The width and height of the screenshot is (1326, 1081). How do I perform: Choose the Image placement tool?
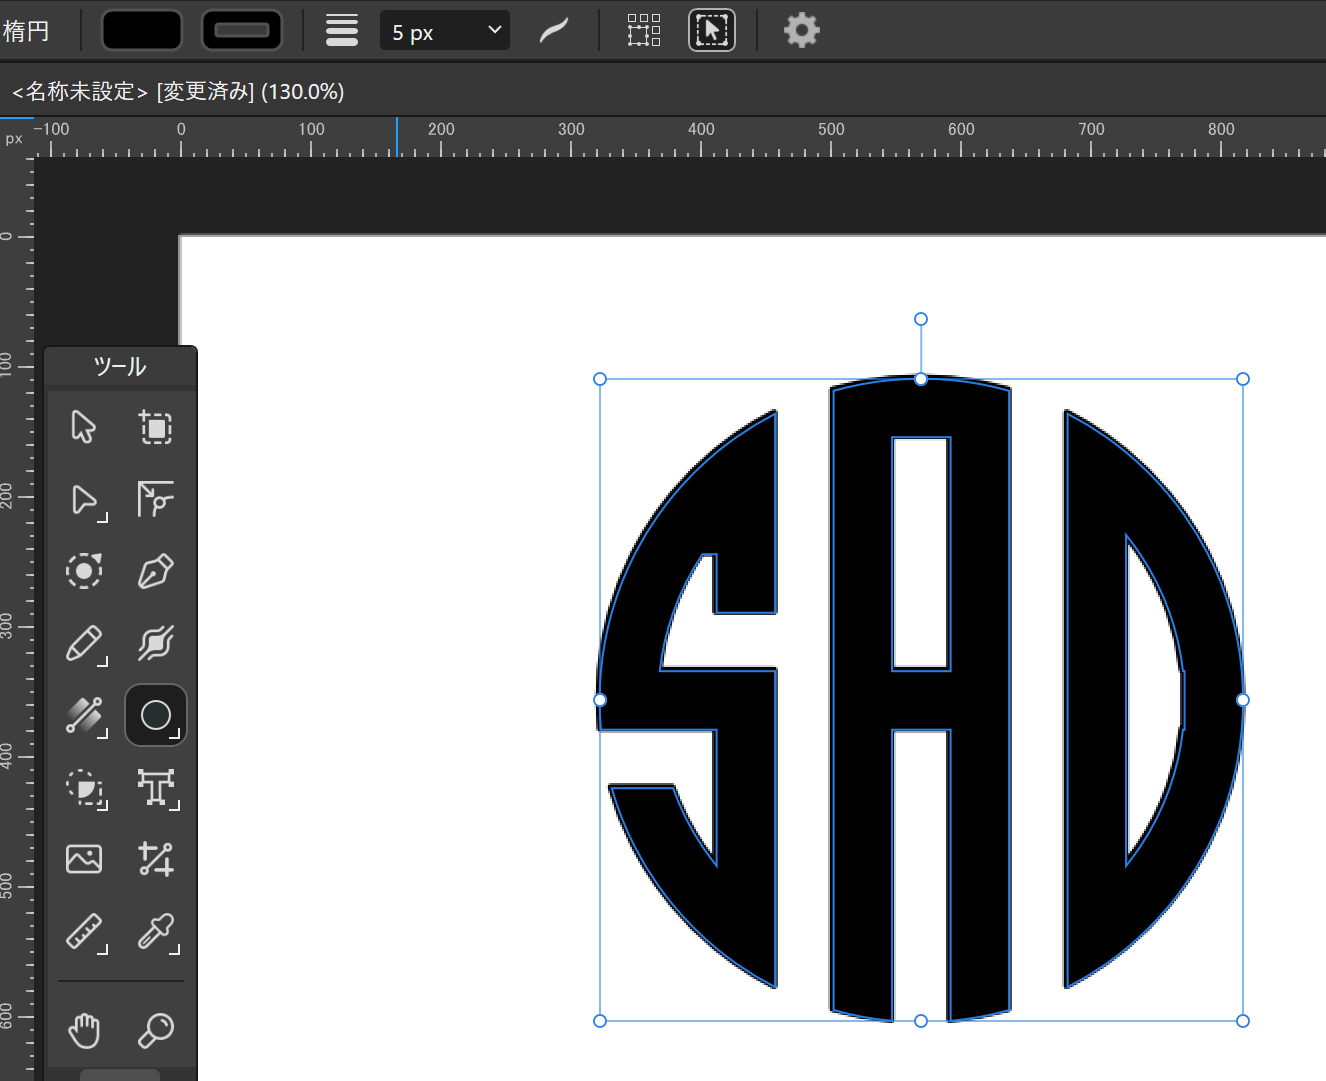tap(84, 858)
